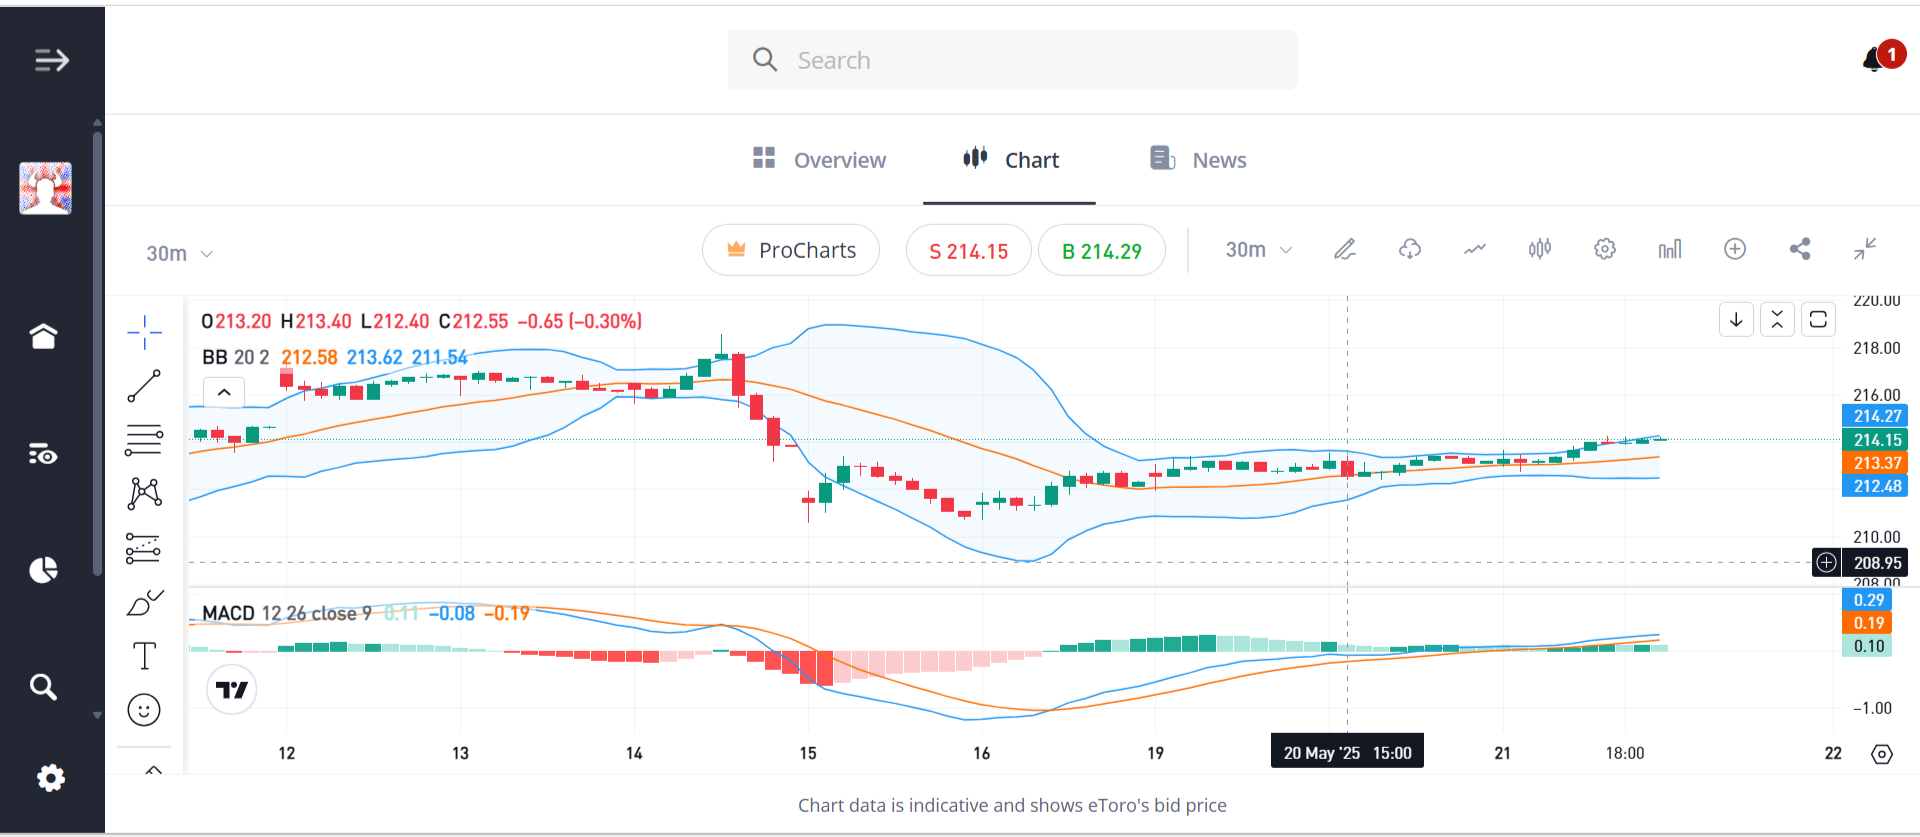Viewport: 1920px width, 837px height.
Task: Click the candlestick chart type icon
Action: tap(1540, 249)
